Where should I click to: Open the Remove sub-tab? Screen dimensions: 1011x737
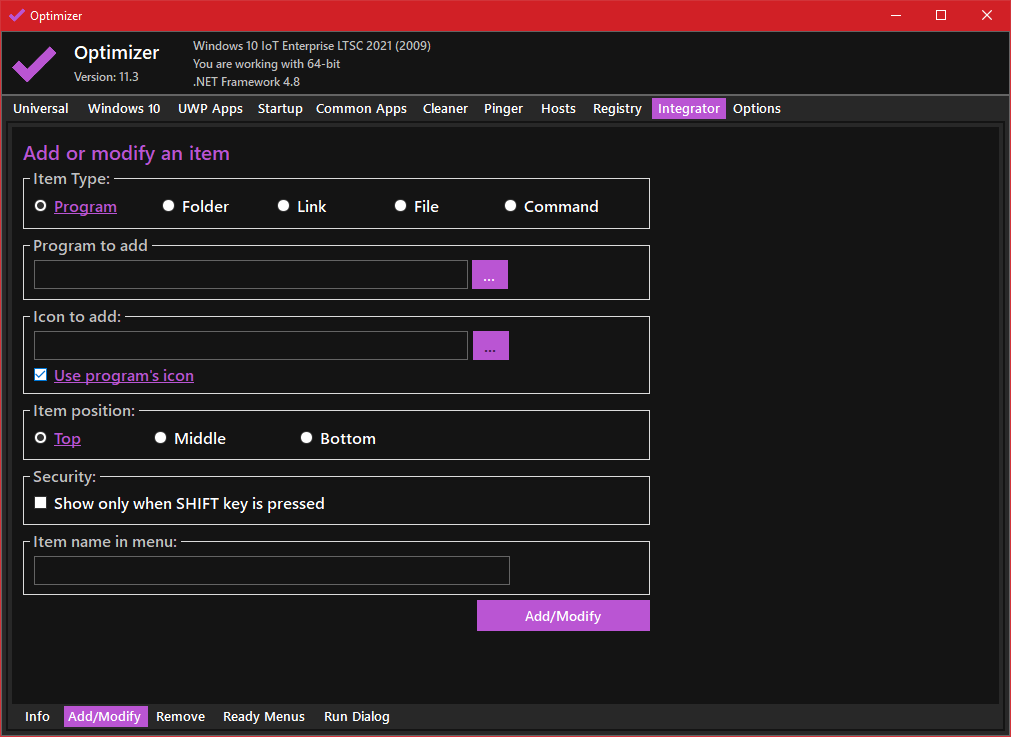180,717
